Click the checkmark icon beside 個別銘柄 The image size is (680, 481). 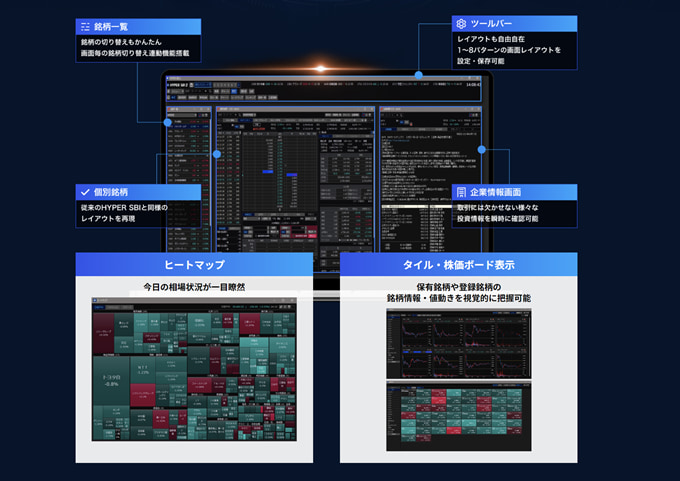[85, 192]
